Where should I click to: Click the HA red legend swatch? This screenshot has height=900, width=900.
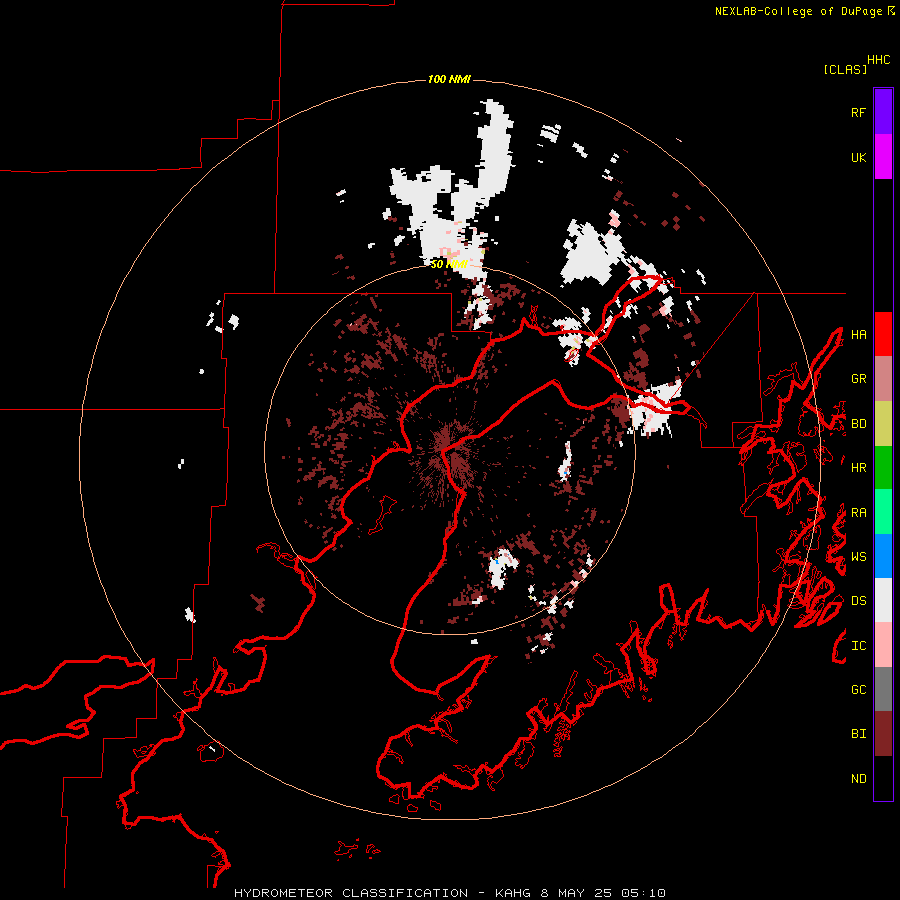tap(883, 334)
